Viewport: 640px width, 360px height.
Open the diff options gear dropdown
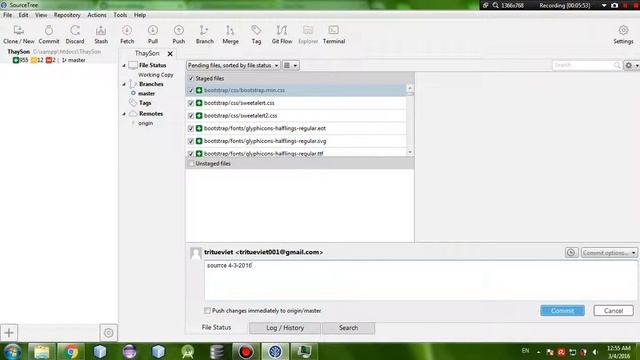631,65
